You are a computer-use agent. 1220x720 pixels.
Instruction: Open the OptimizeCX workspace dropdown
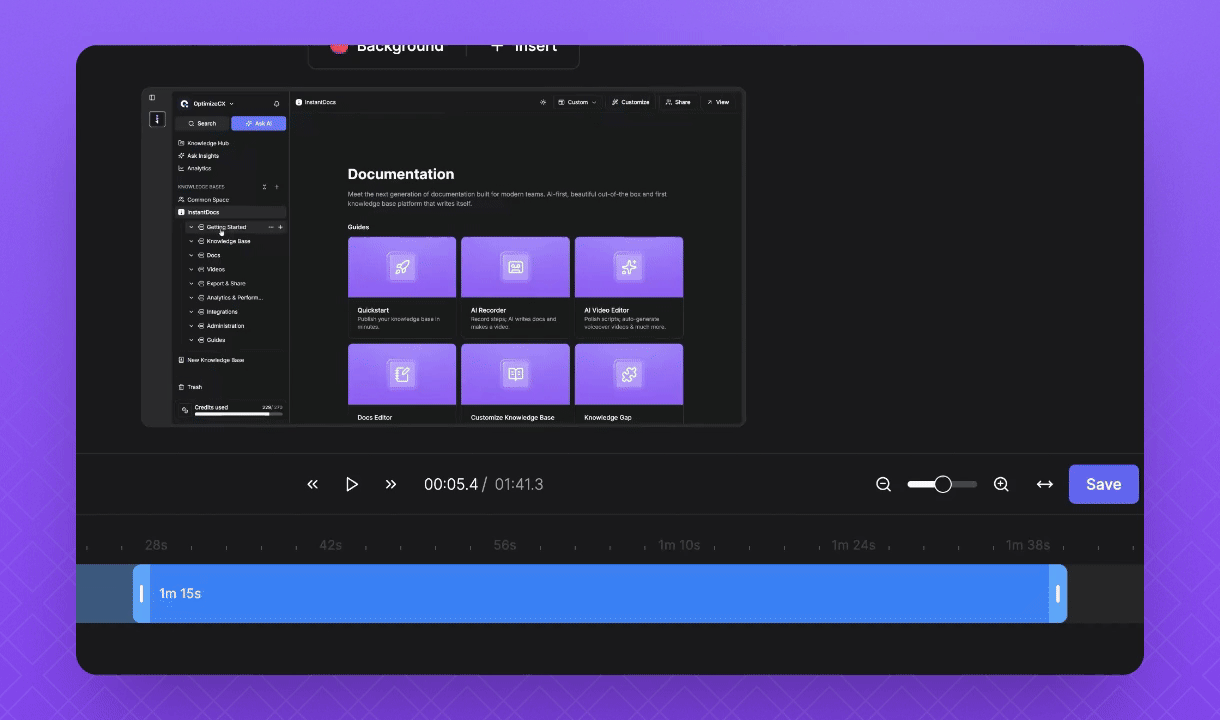[x=207, y=103]
